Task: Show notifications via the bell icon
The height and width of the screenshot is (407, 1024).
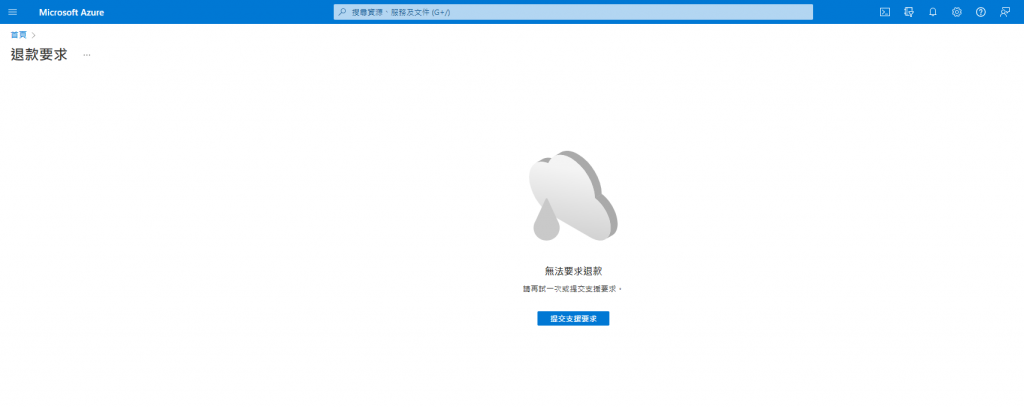Action: [x=933, y=12]
